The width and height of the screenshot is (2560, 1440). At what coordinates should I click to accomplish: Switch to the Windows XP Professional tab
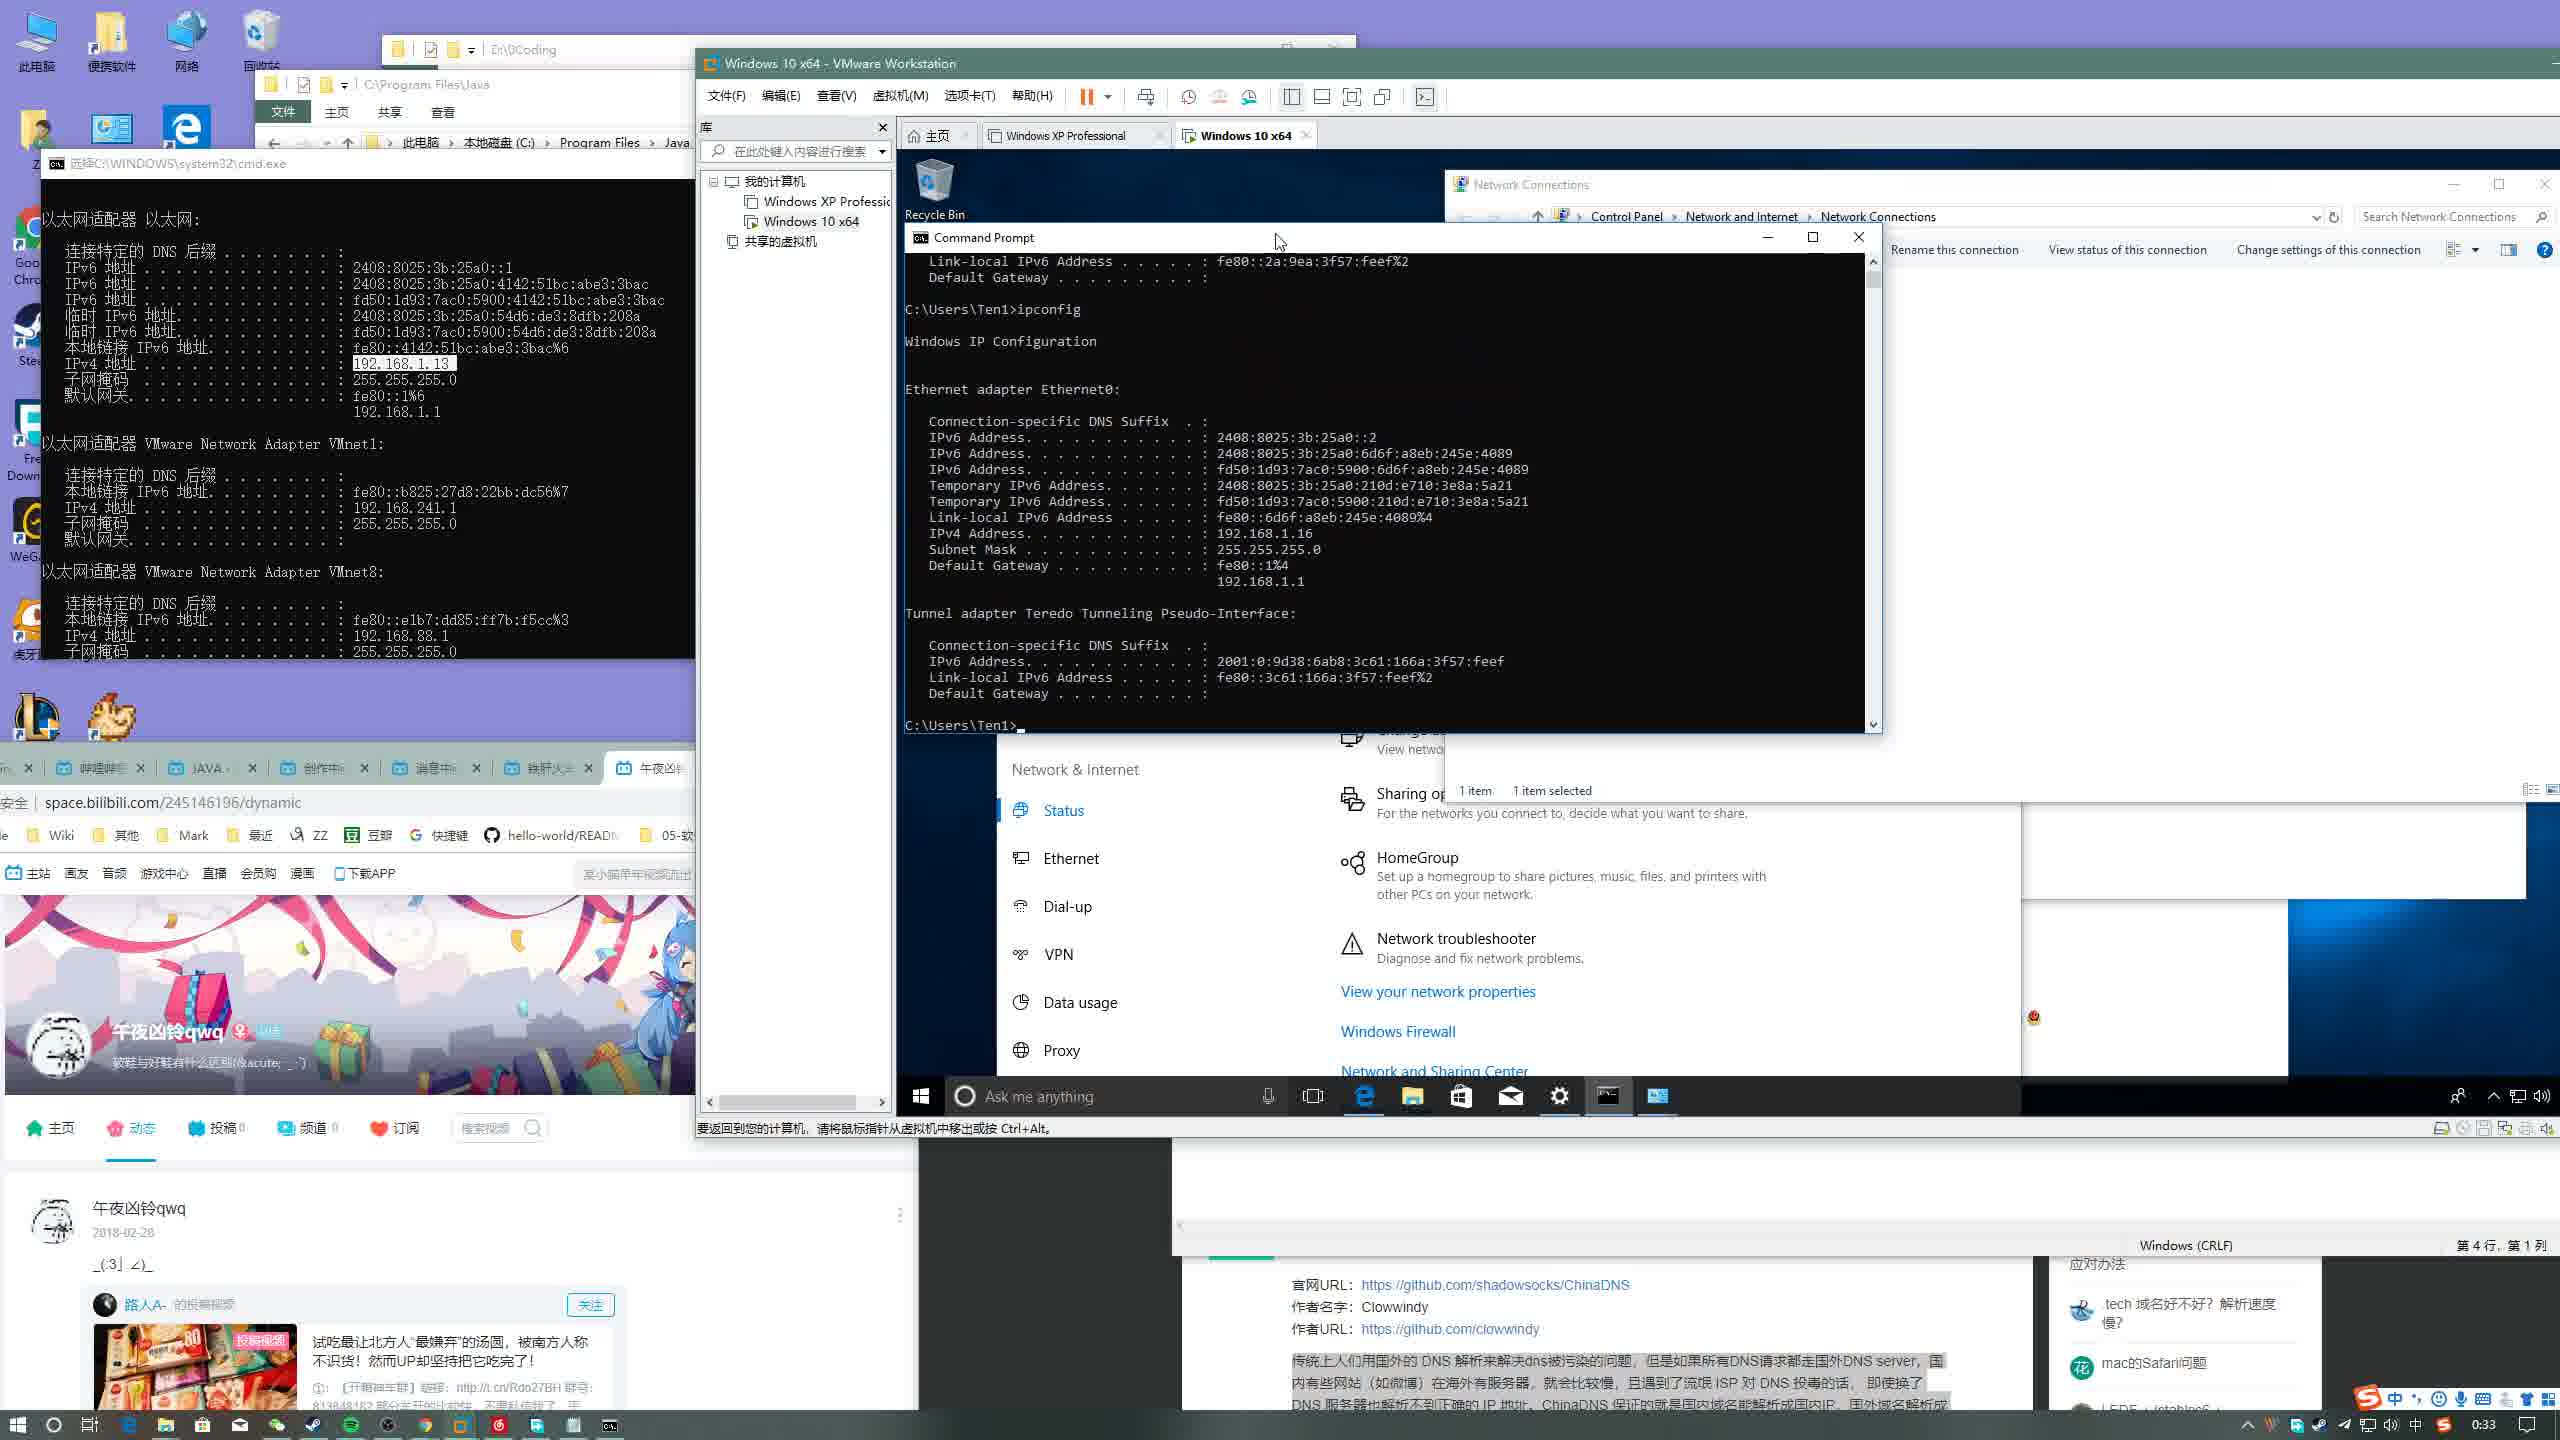[1065, 136]
